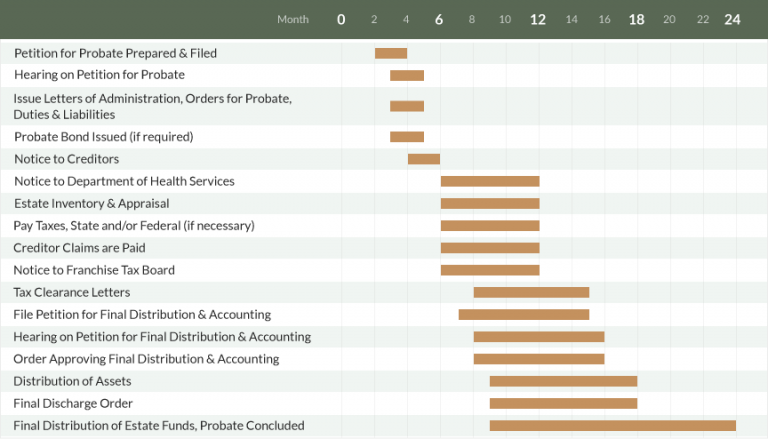Click the Estate Inventory & Appraisal bar
Viewport: 768px width, 439px height.
pos(490,203)
